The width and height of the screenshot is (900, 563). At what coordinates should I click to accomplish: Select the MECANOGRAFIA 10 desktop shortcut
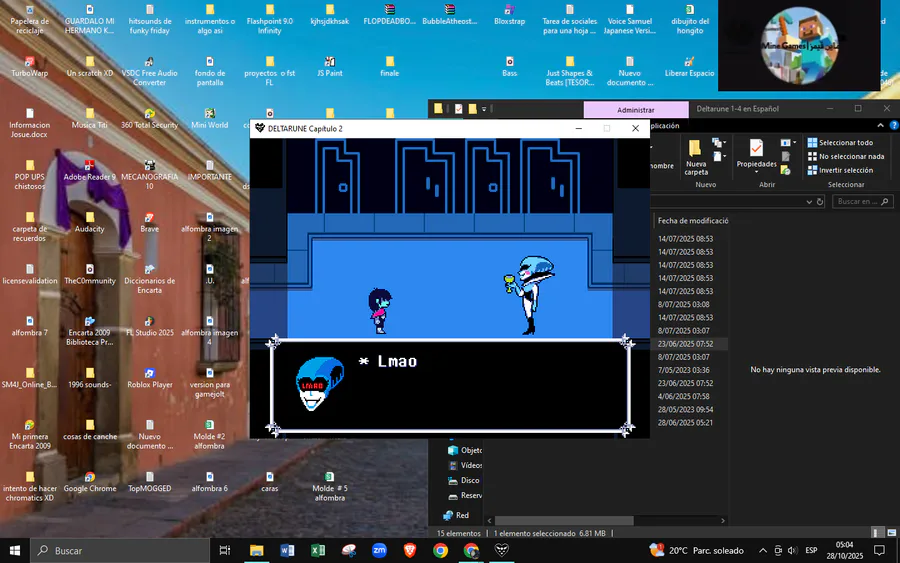149,175
